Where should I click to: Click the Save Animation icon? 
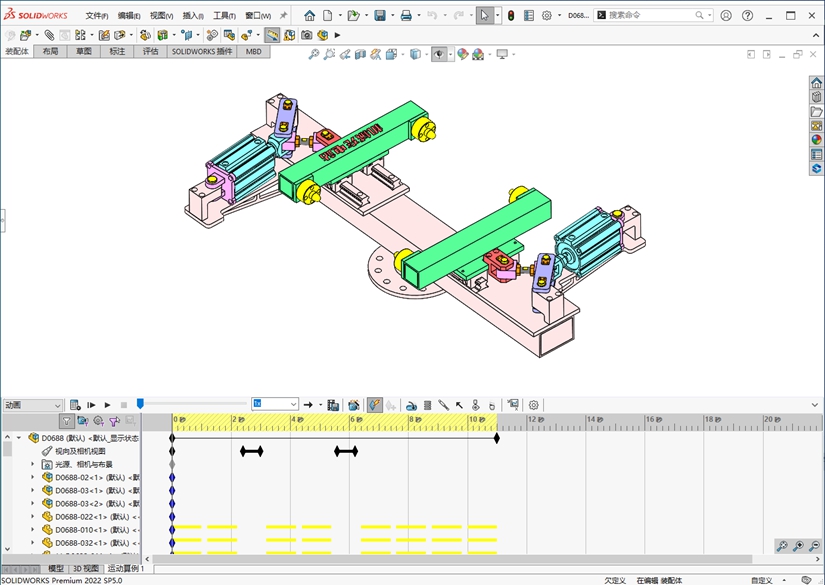tap(333, 405)
